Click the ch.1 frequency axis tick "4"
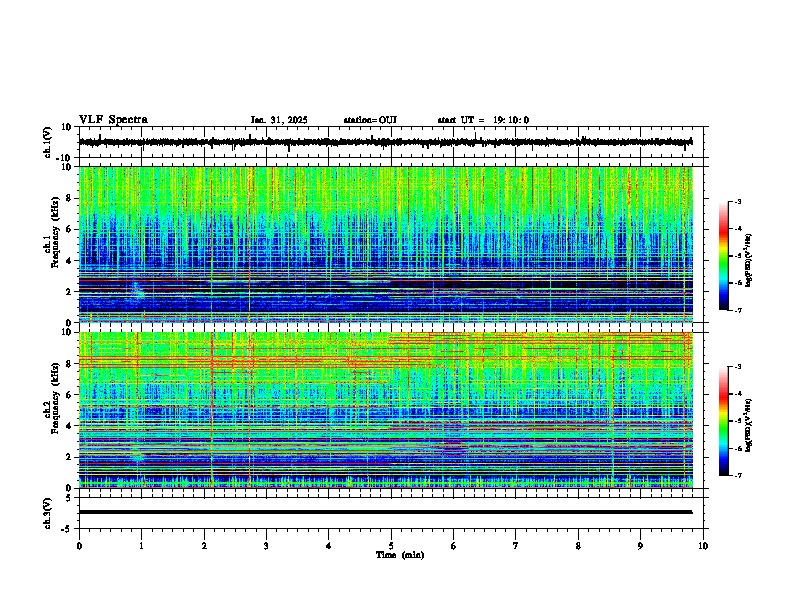 tap(70, 261)
